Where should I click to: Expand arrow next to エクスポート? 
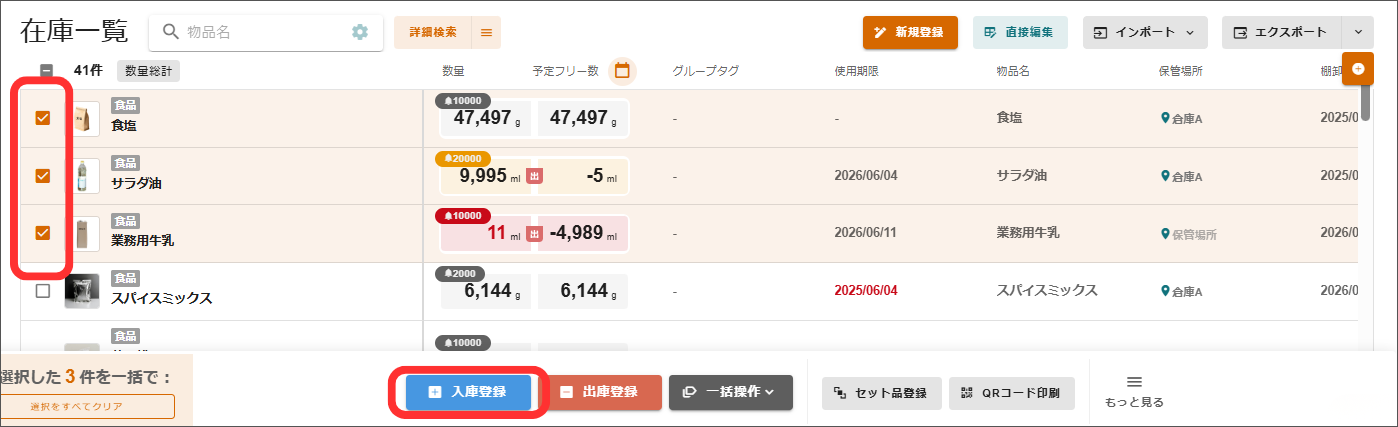1358,32
